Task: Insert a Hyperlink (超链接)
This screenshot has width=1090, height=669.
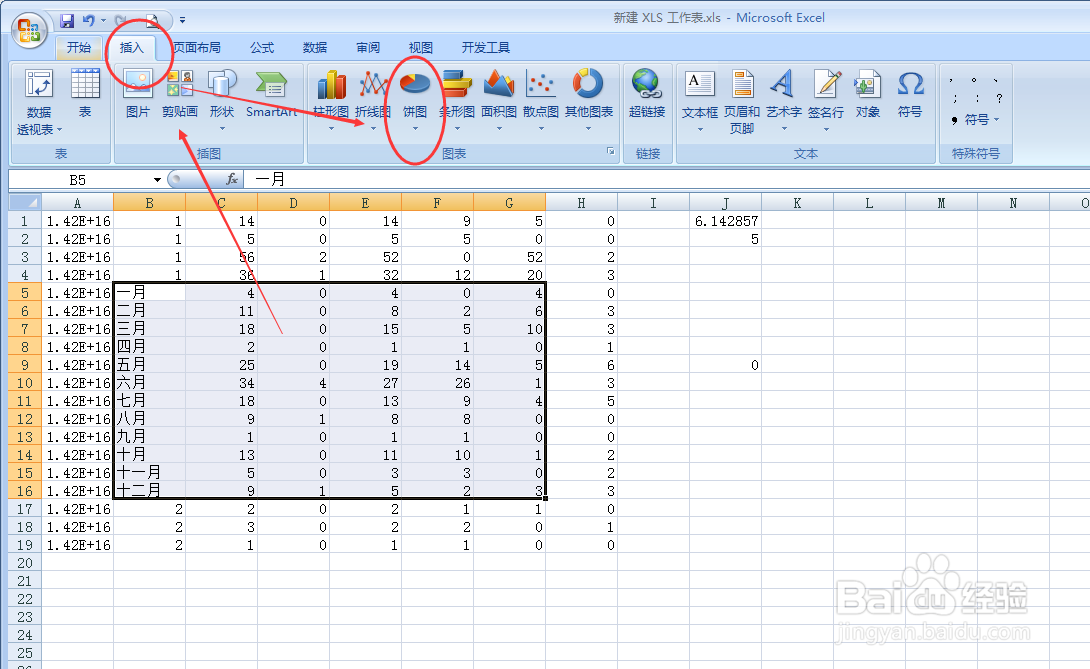Action: (647, 94)
